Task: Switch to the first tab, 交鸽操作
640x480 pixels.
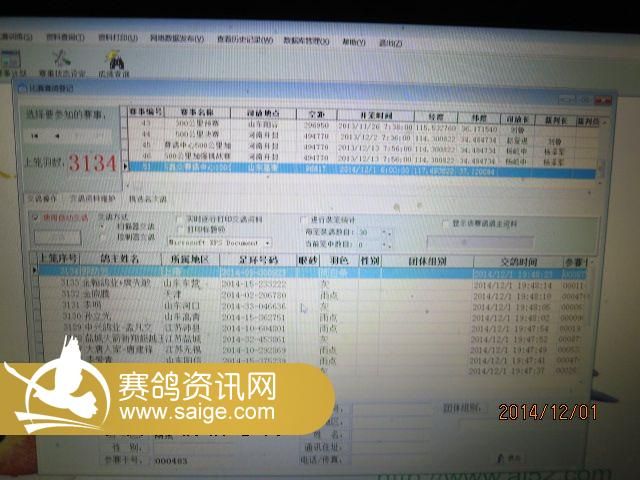Action: point(41,198)
